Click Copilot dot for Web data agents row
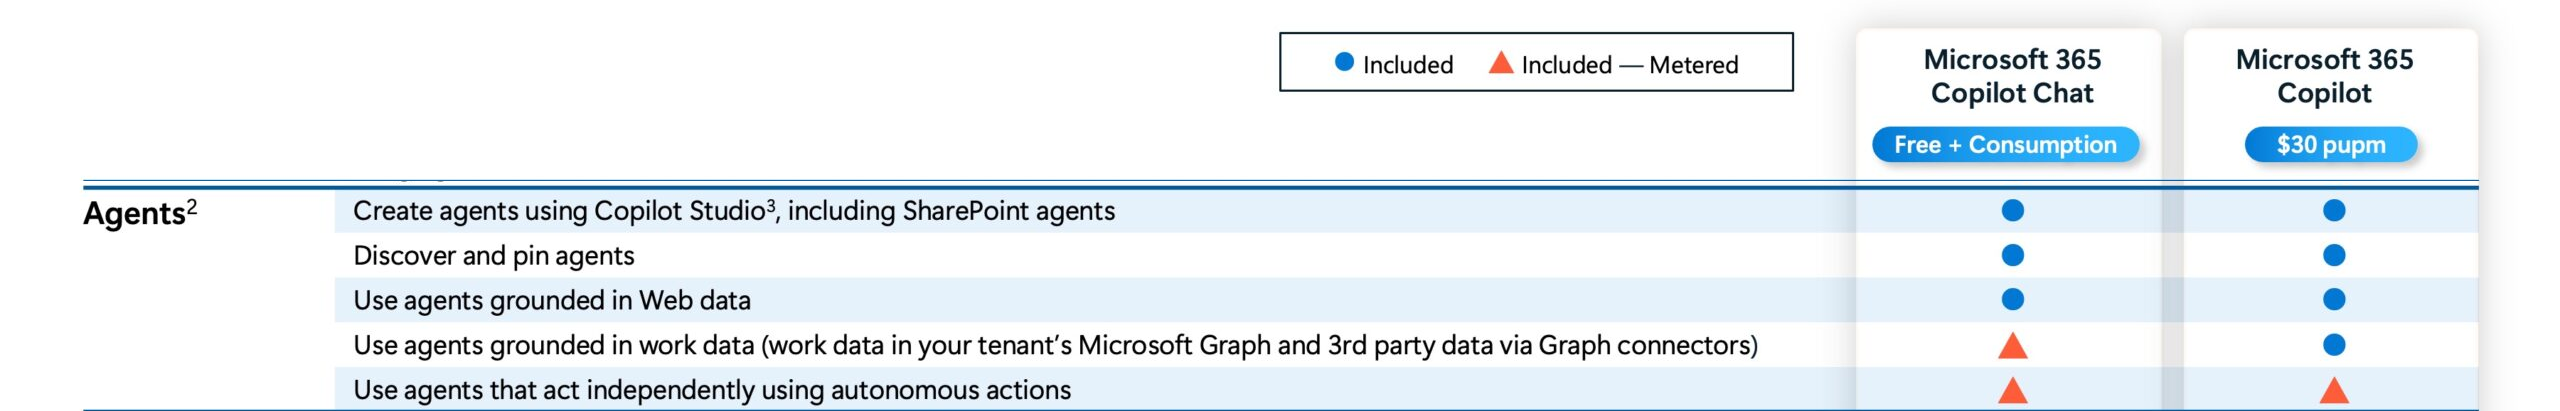Image resolution: width=2560 pixels, height=411 pixels. point(2333,299)
